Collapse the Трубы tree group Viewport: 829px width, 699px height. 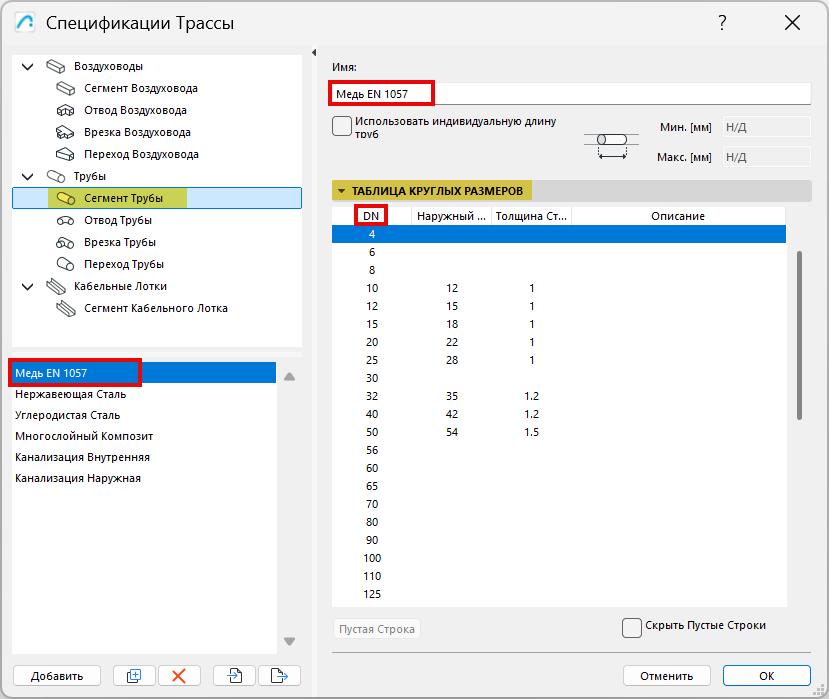(27, 177)
